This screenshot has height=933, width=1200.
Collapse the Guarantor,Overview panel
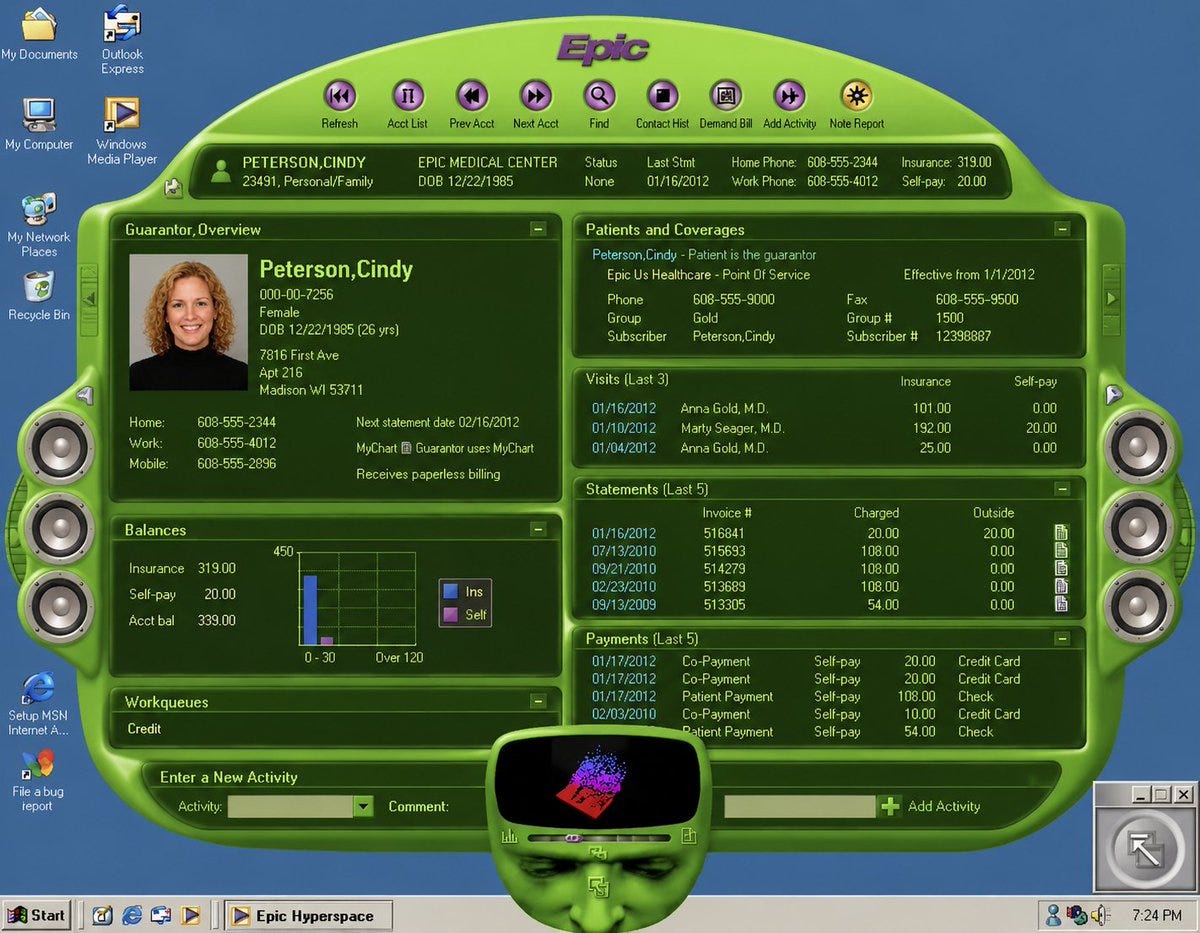click(x=538, y=229)
